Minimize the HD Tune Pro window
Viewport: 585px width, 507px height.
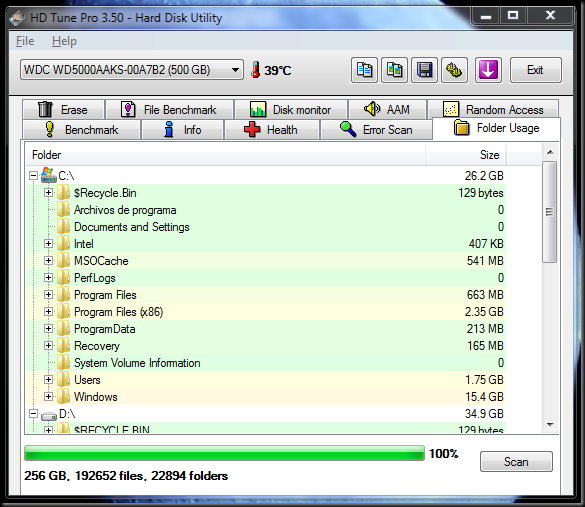pyautogui.click(x=485, y=16)
